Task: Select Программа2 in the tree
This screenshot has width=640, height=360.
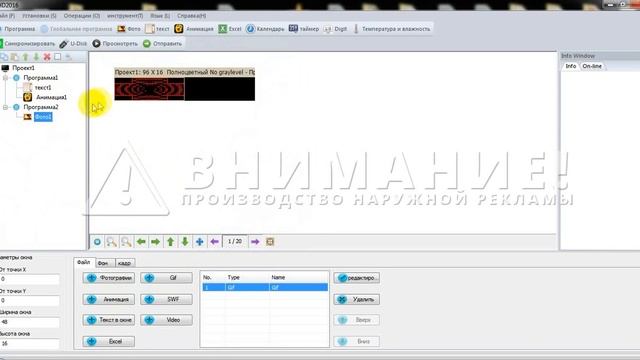Action: tap(41, 107)
